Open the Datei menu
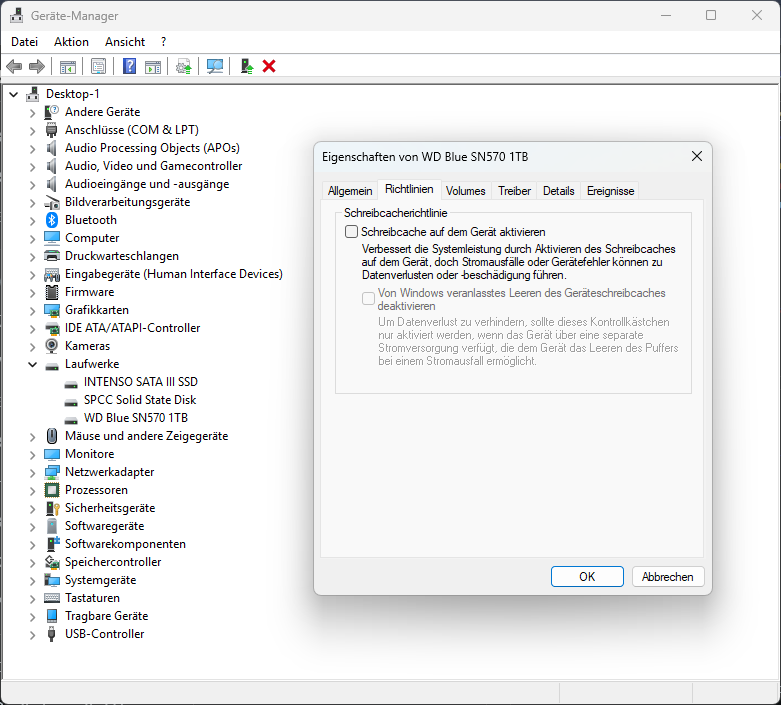The width and height of the screenshot is (781, 705). 24,42
